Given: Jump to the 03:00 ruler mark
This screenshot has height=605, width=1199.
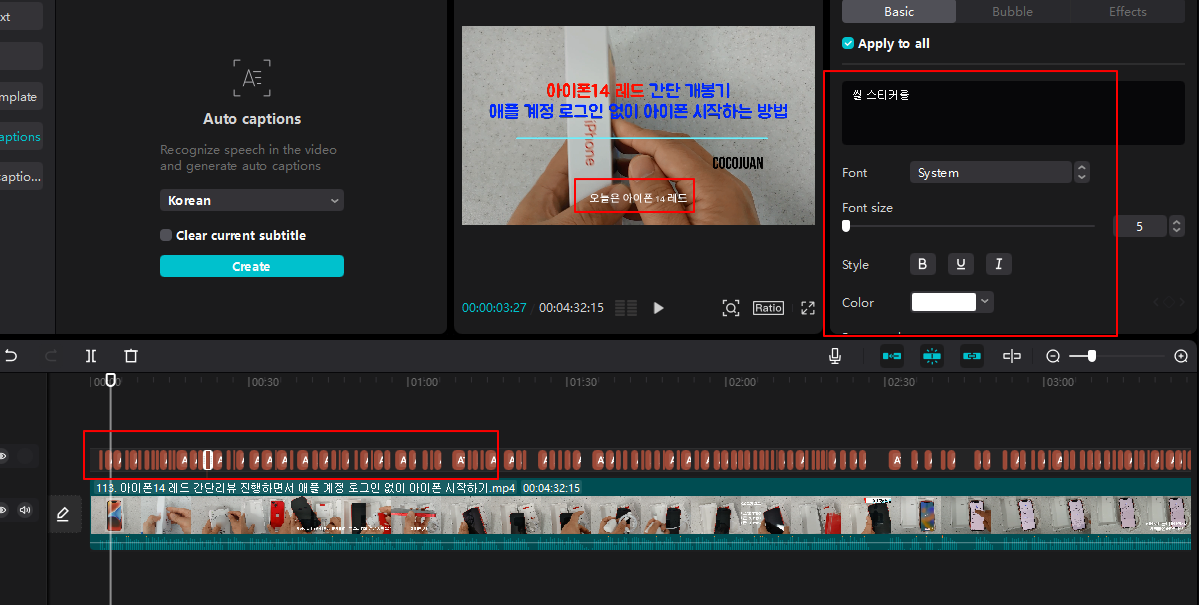Looking at the screenshot, I should click(1059, 382).
